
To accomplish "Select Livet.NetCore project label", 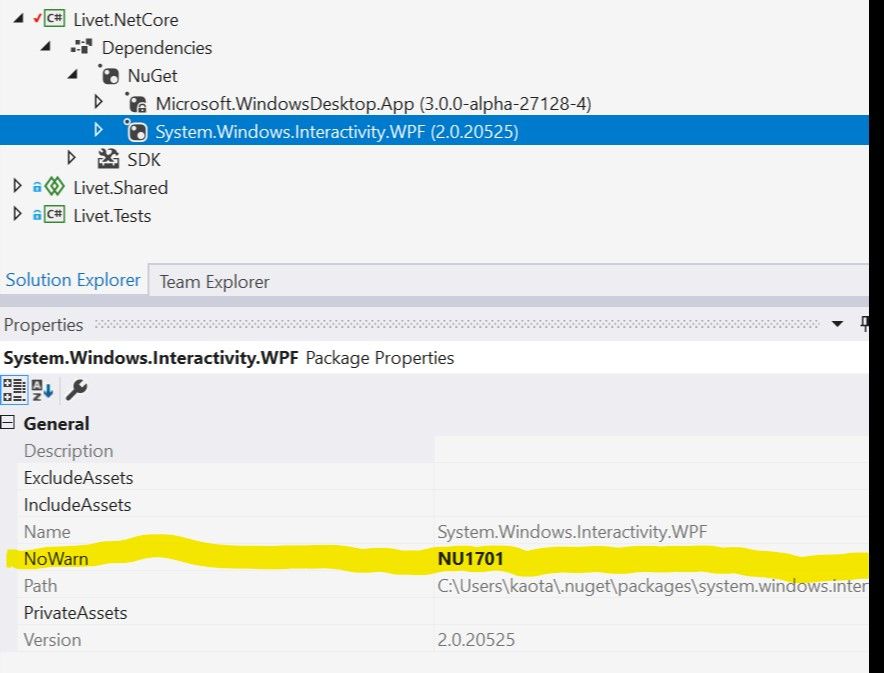I will [x=126, y=20].
